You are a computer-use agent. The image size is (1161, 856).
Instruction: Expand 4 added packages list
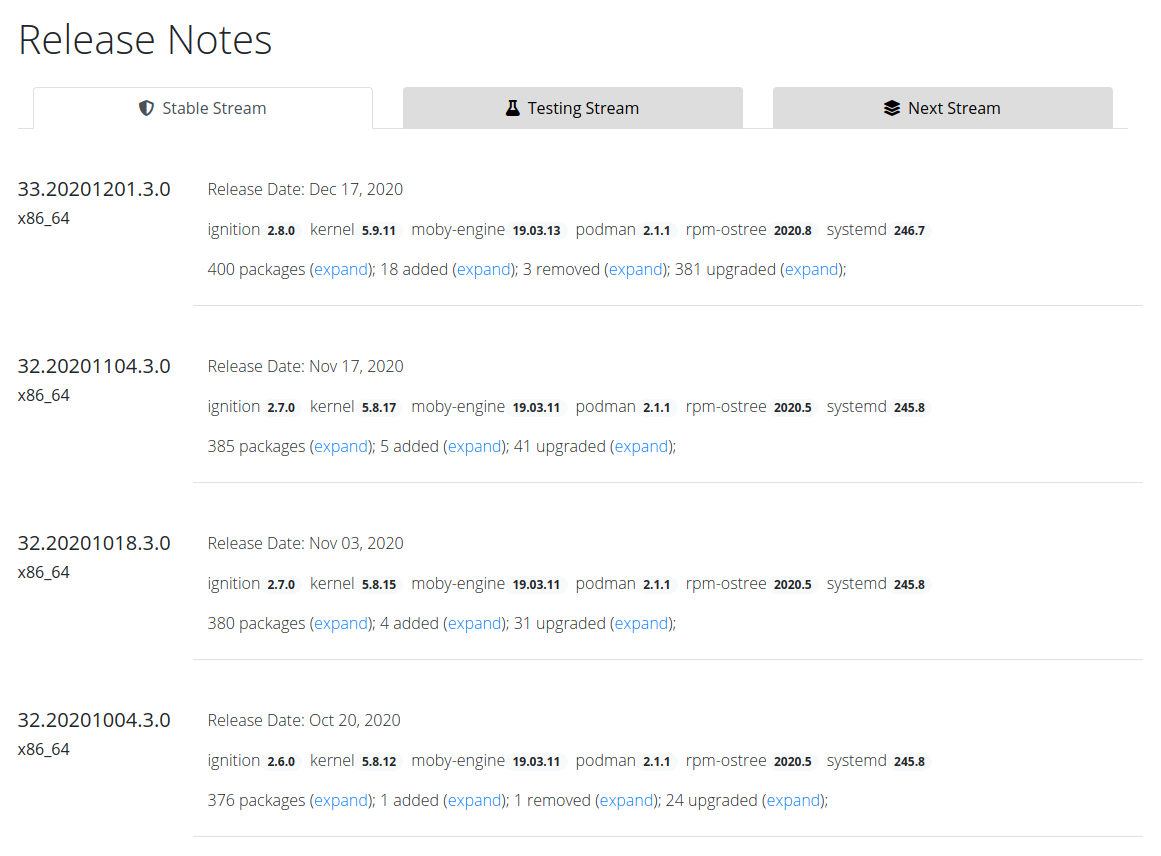[x=474, y=623]
